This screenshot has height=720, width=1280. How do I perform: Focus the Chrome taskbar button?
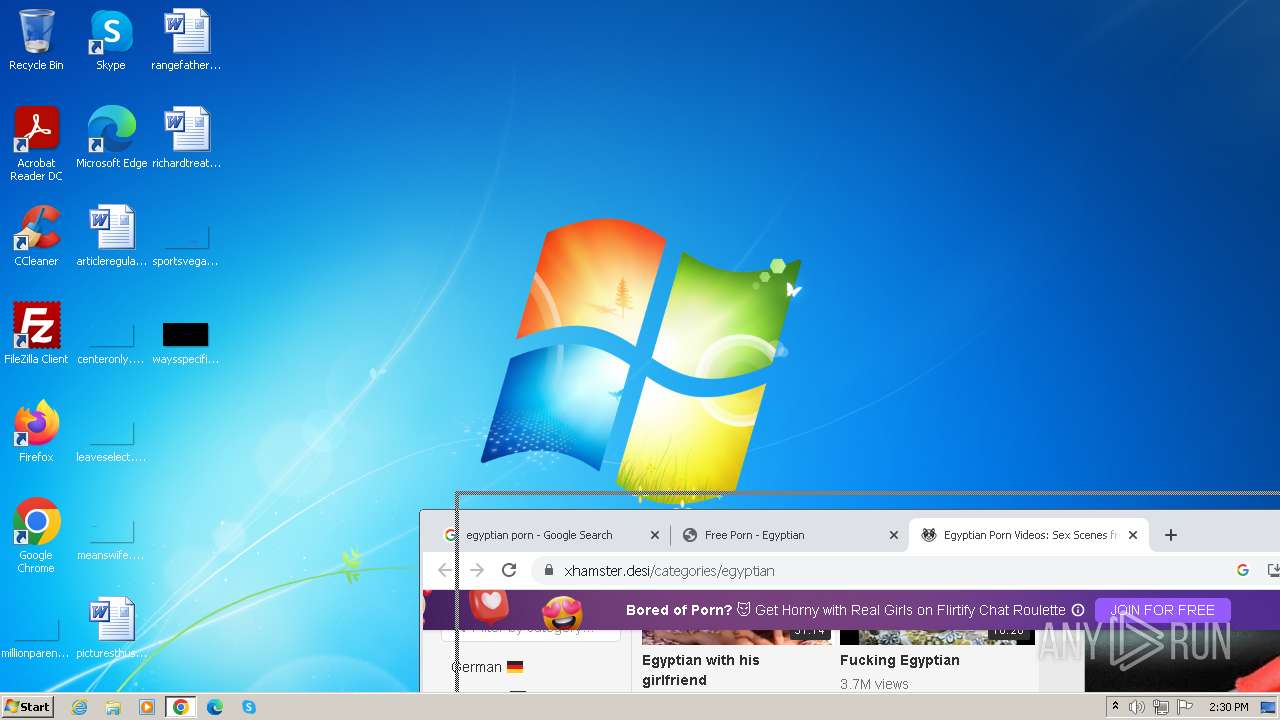tap(181, 707)
